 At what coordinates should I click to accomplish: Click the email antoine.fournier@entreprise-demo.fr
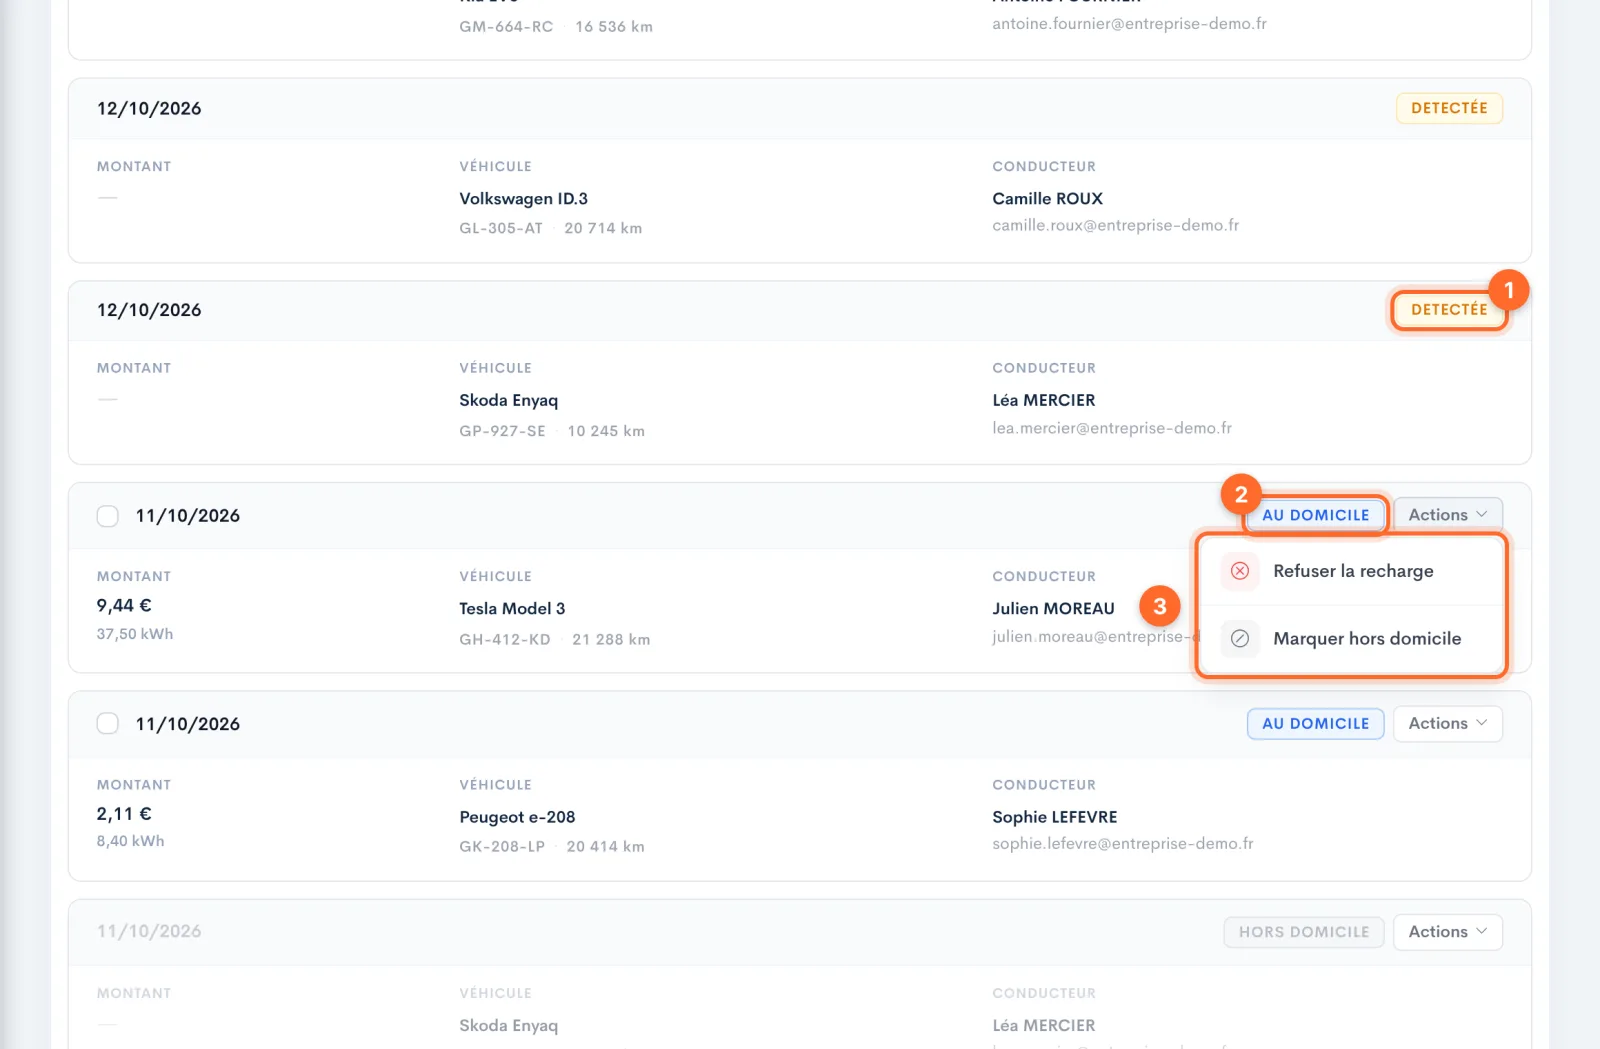point(1129,24)
